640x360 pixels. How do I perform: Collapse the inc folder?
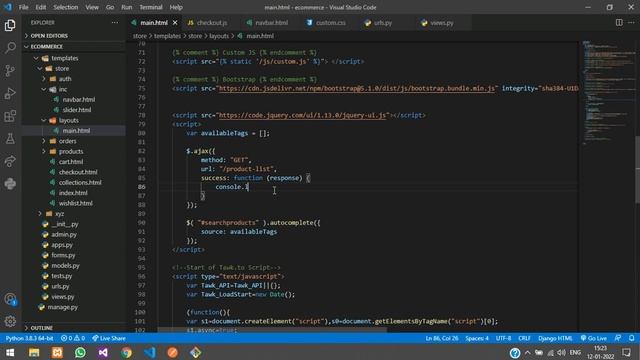point(63,89)
